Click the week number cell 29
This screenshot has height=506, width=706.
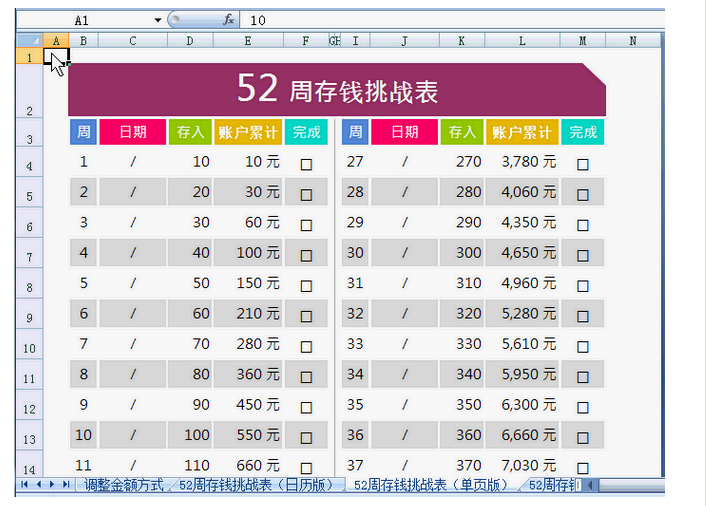355,222
